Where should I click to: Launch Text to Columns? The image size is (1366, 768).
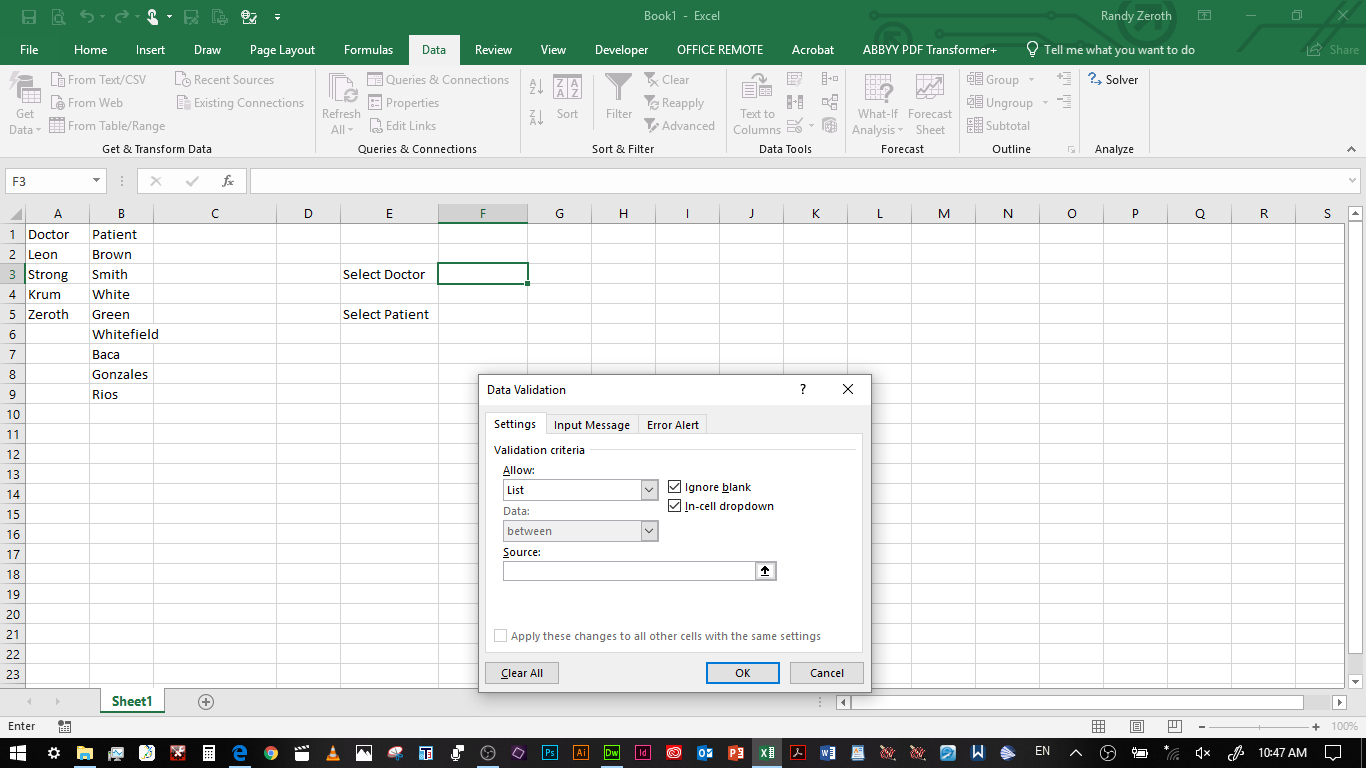click(x=756, y=103)
